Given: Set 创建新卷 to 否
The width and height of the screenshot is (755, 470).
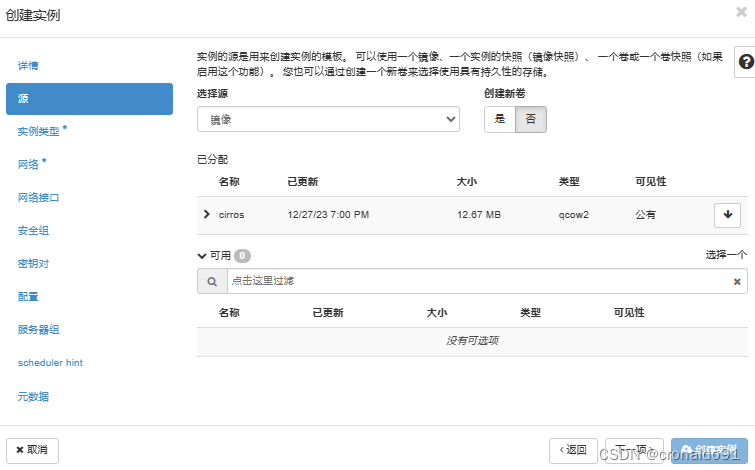Looking at the screenshot, I should [x=531, y=119].
